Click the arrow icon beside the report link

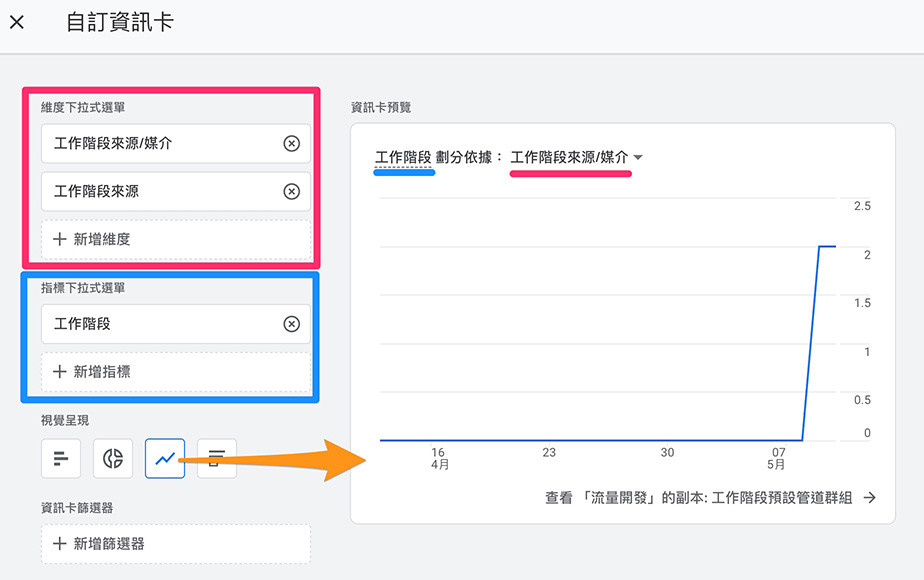point(869,497)
